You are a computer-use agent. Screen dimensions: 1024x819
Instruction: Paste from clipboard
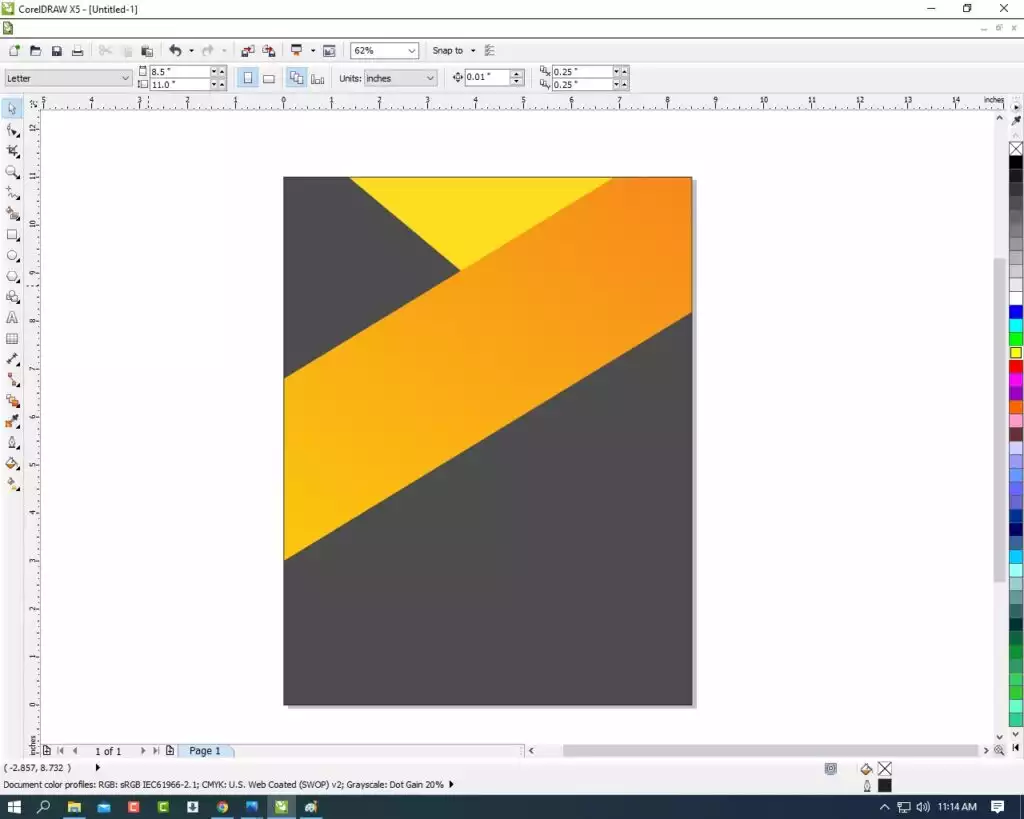click(148, 51)
